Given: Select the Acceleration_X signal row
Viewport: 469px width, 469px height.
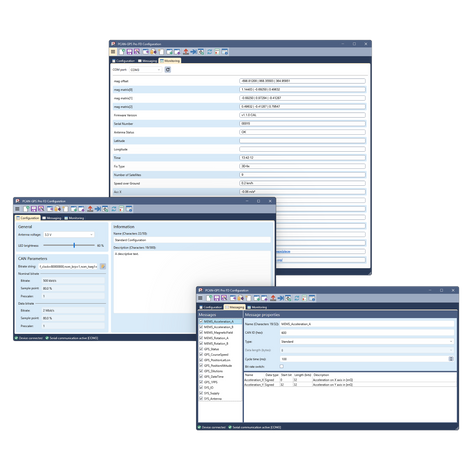Looking at the screenshot, I should click(x=350, y=380).
